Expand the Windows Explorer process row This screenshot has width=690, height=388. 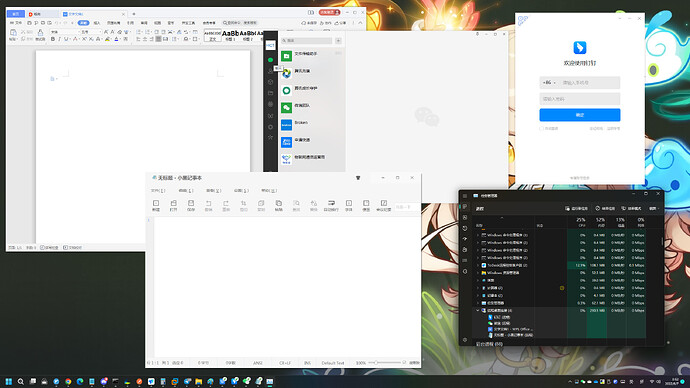pyautogui.click(x=477, y=273)
